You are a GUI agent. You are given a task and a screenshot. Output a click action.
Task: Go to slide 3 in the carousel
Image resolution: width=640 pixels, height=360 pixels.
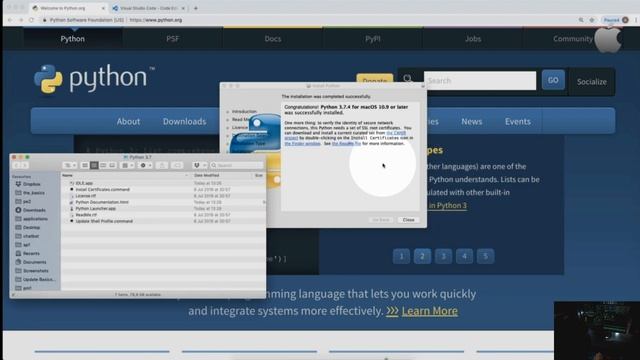[443, 256]
